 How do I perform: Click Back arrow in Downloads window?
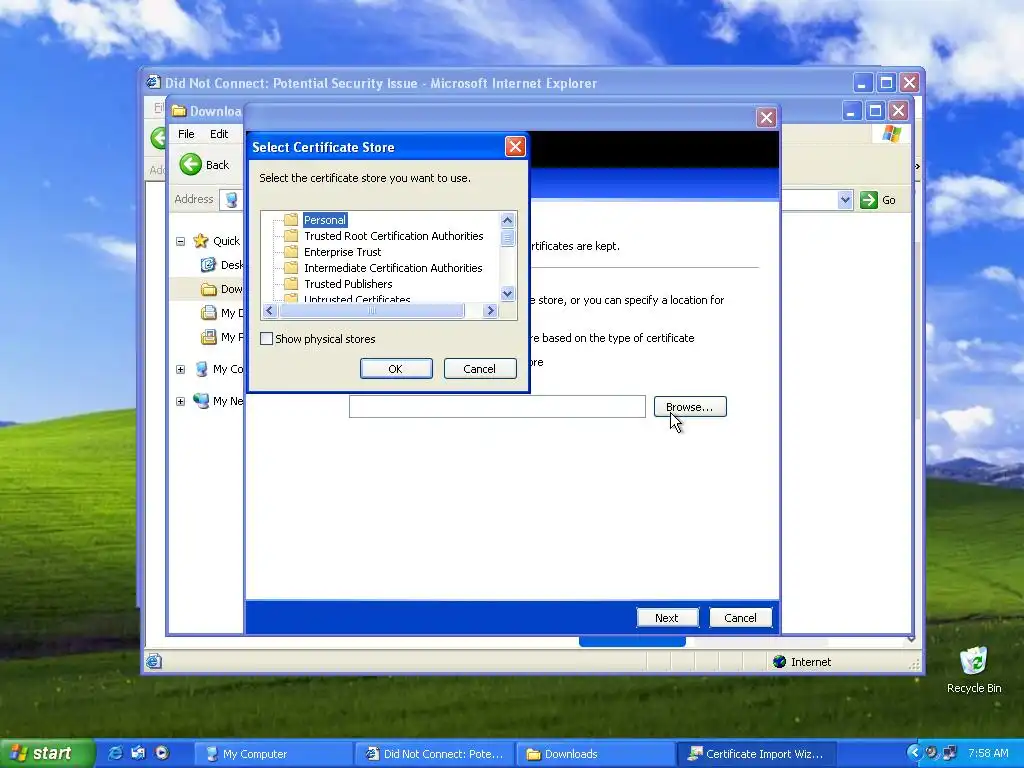click(x=191, y=165)
